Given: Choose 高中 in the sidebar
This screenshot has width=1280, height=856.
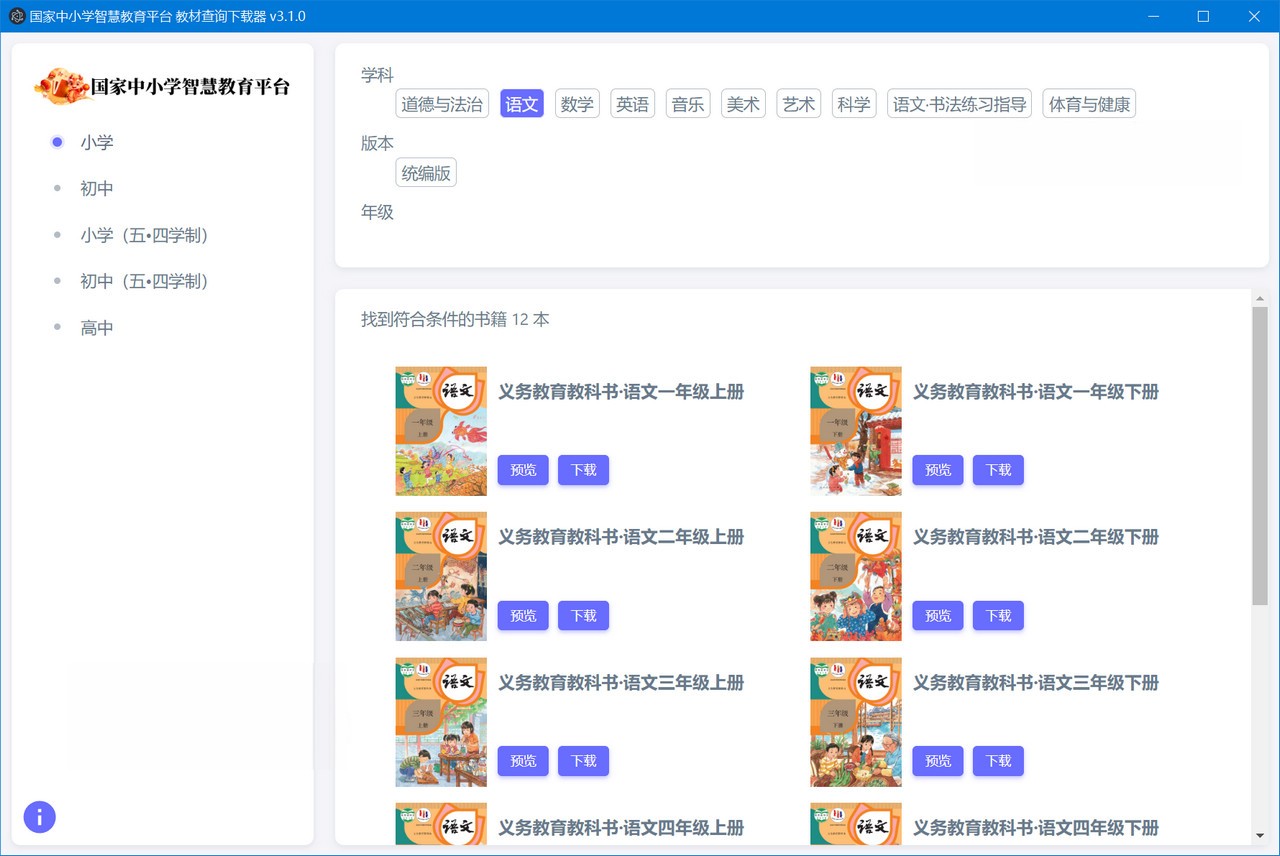Looking at the screenshot, I should click(x=97, y=328).
